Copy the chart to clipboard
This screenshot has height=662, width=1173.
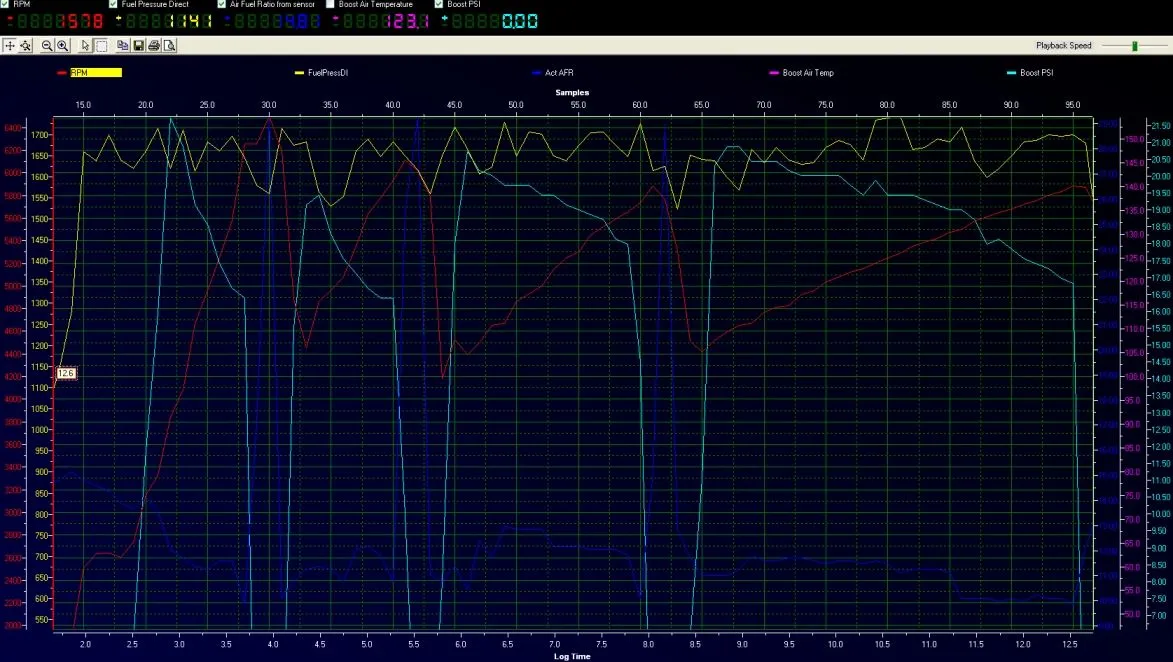click(122, 46)
